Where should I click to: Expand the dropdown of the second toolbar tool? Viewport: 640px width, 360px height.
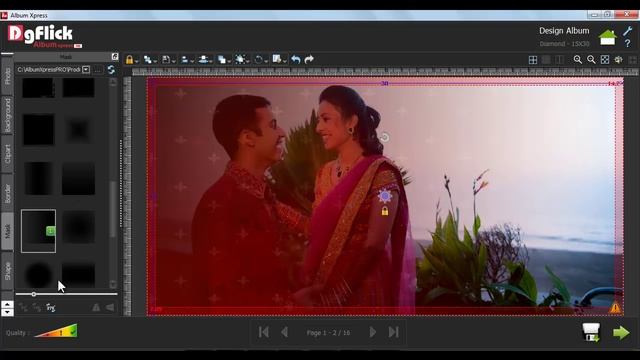pos(155,61)
